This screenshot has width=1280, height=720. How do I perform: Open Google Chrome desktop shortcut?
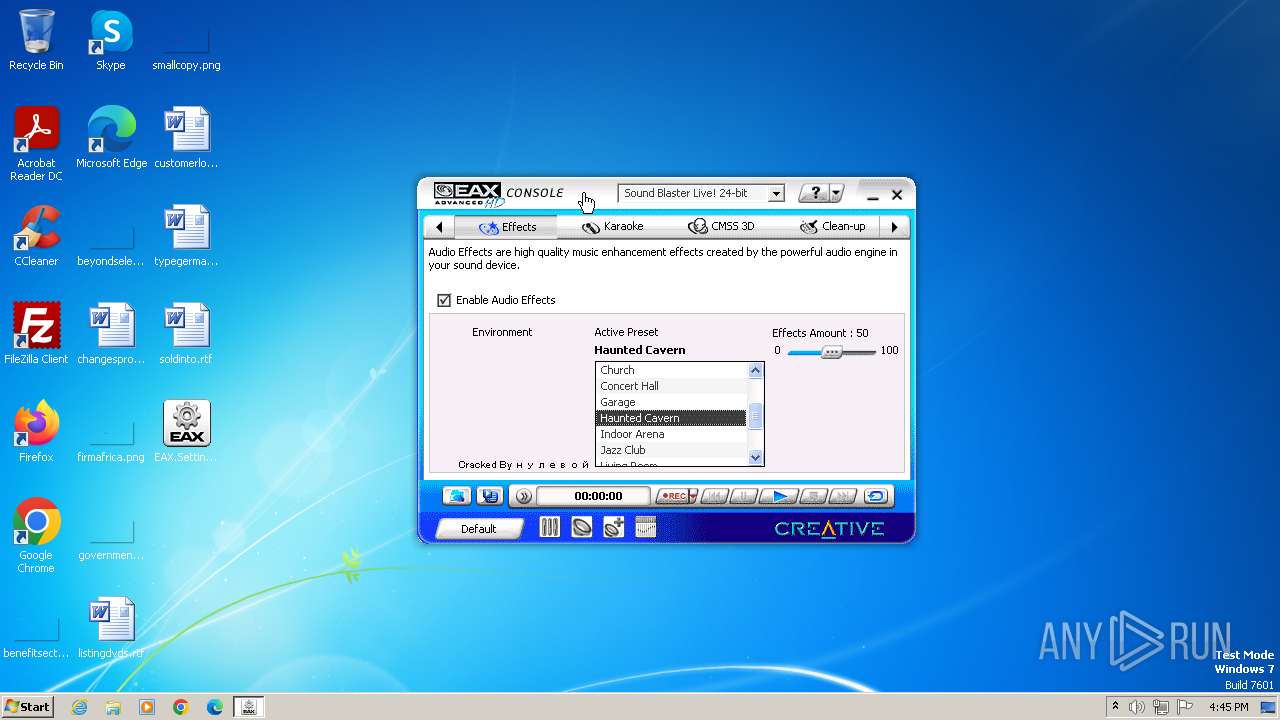36,535
